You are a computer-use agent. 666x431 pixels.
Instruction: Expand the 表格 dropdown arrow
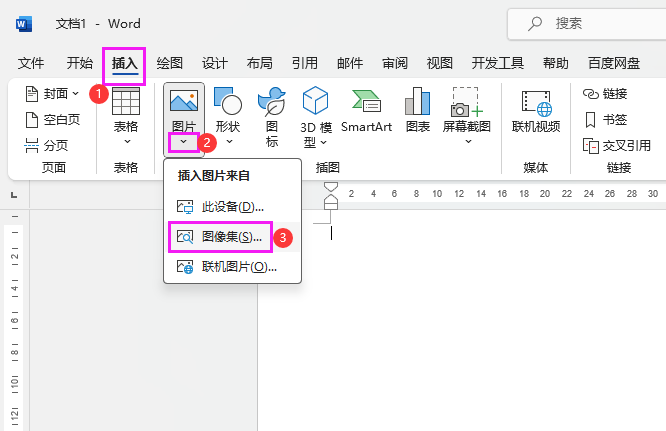(127, 142)
